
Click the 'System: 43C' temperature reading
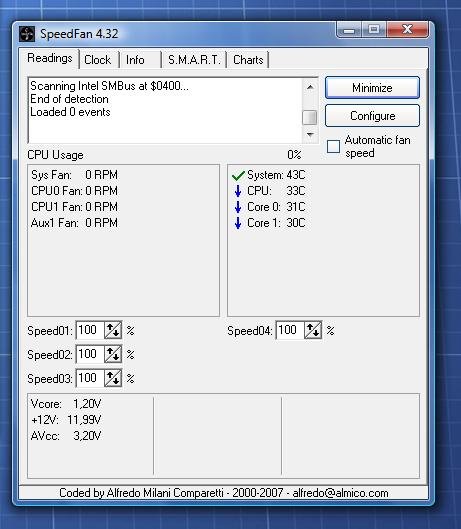tap(276, 175)
